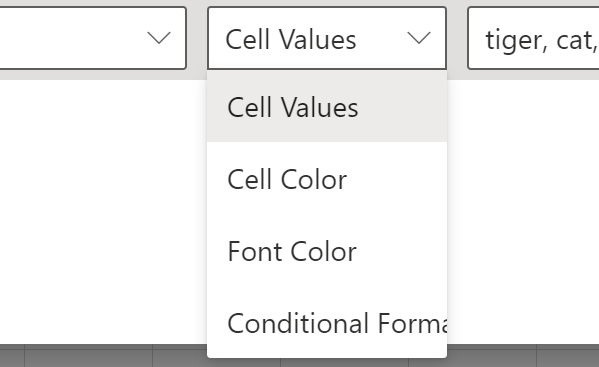Focus the empty left column combo box
This screenshot has width=599, height=367.
93,38
